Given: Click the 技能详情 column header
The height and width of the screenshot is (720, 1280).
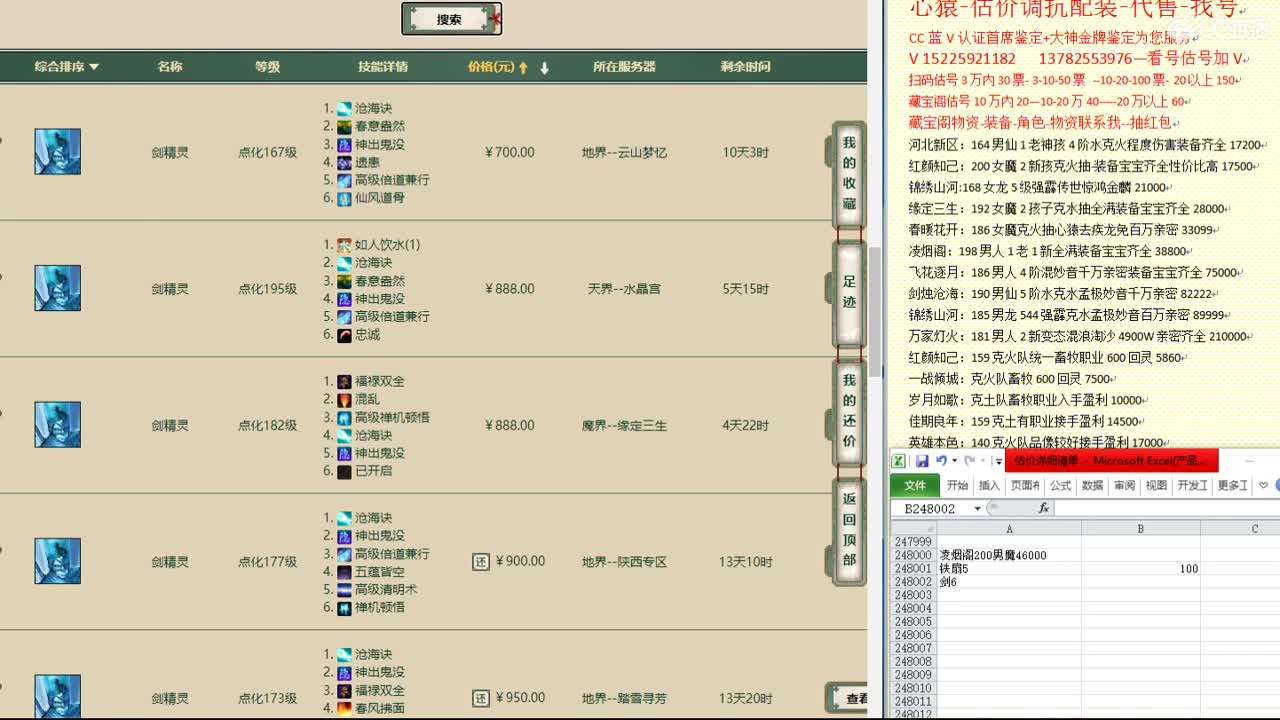Looking at the screenshot, I should coord(383,67).
